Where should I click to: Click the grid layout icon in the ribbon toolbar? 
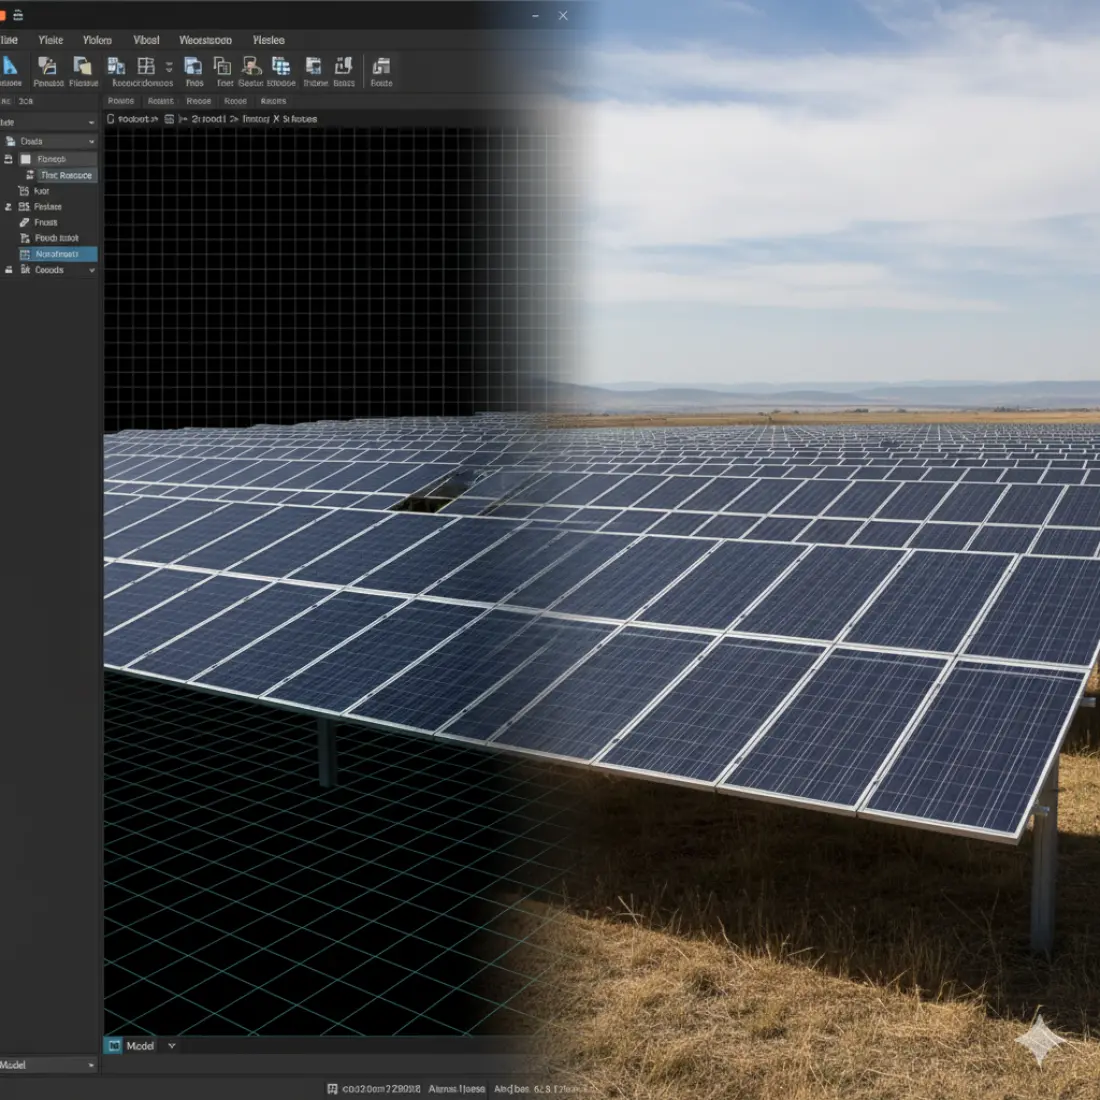[145, 67]
